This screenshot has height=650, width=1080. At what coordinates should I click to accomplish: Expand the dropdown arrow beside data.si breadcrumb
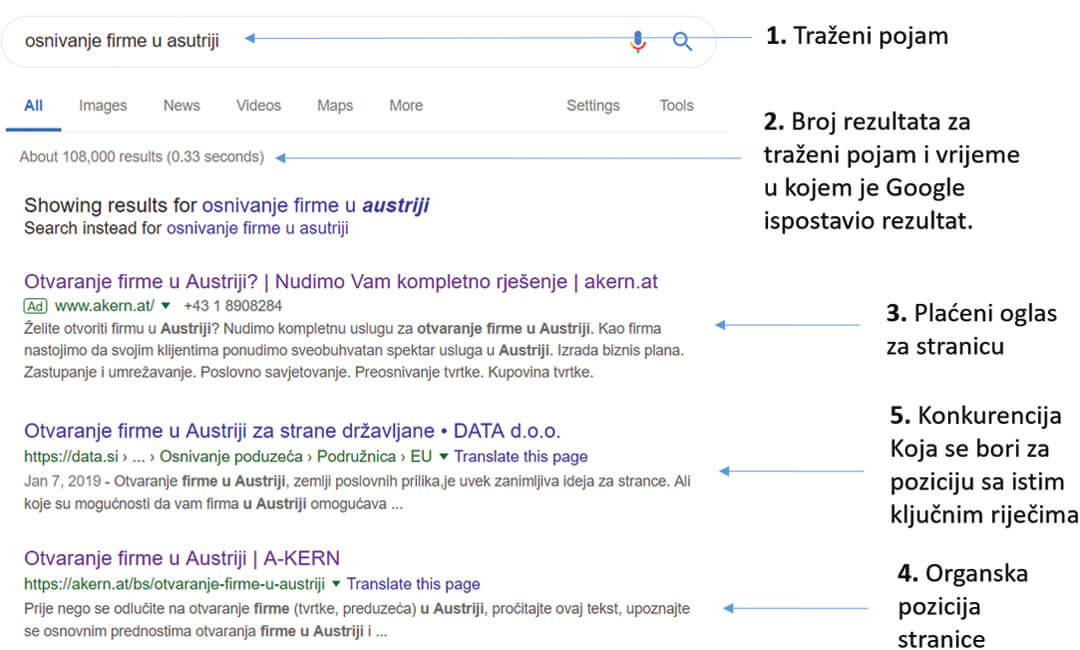coord(444,456)
